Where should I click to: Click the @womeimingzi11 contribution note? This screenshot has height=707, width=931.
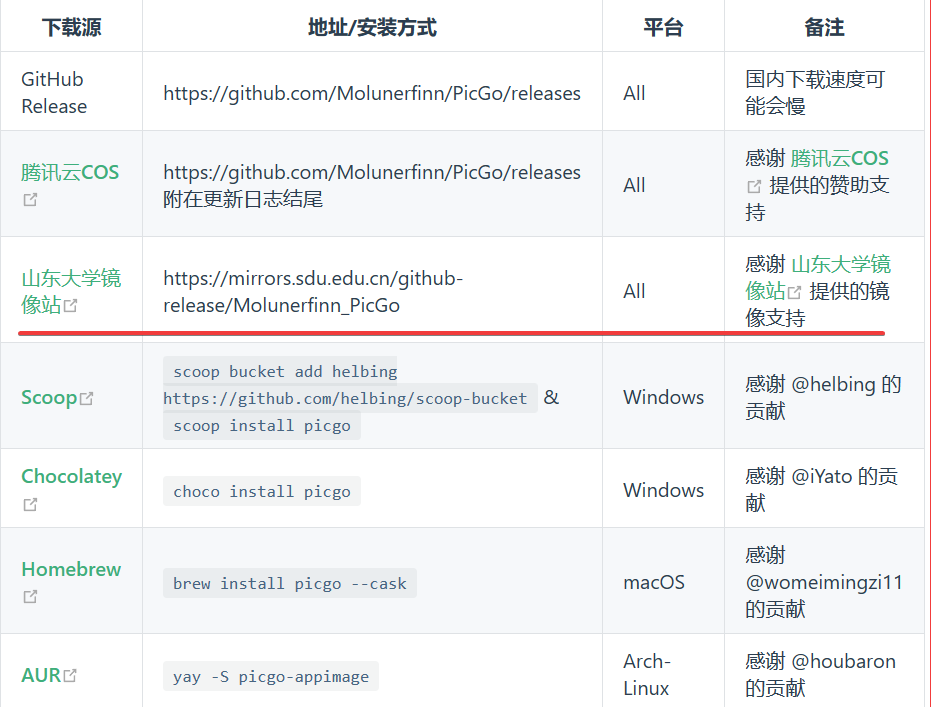point(824,582)
